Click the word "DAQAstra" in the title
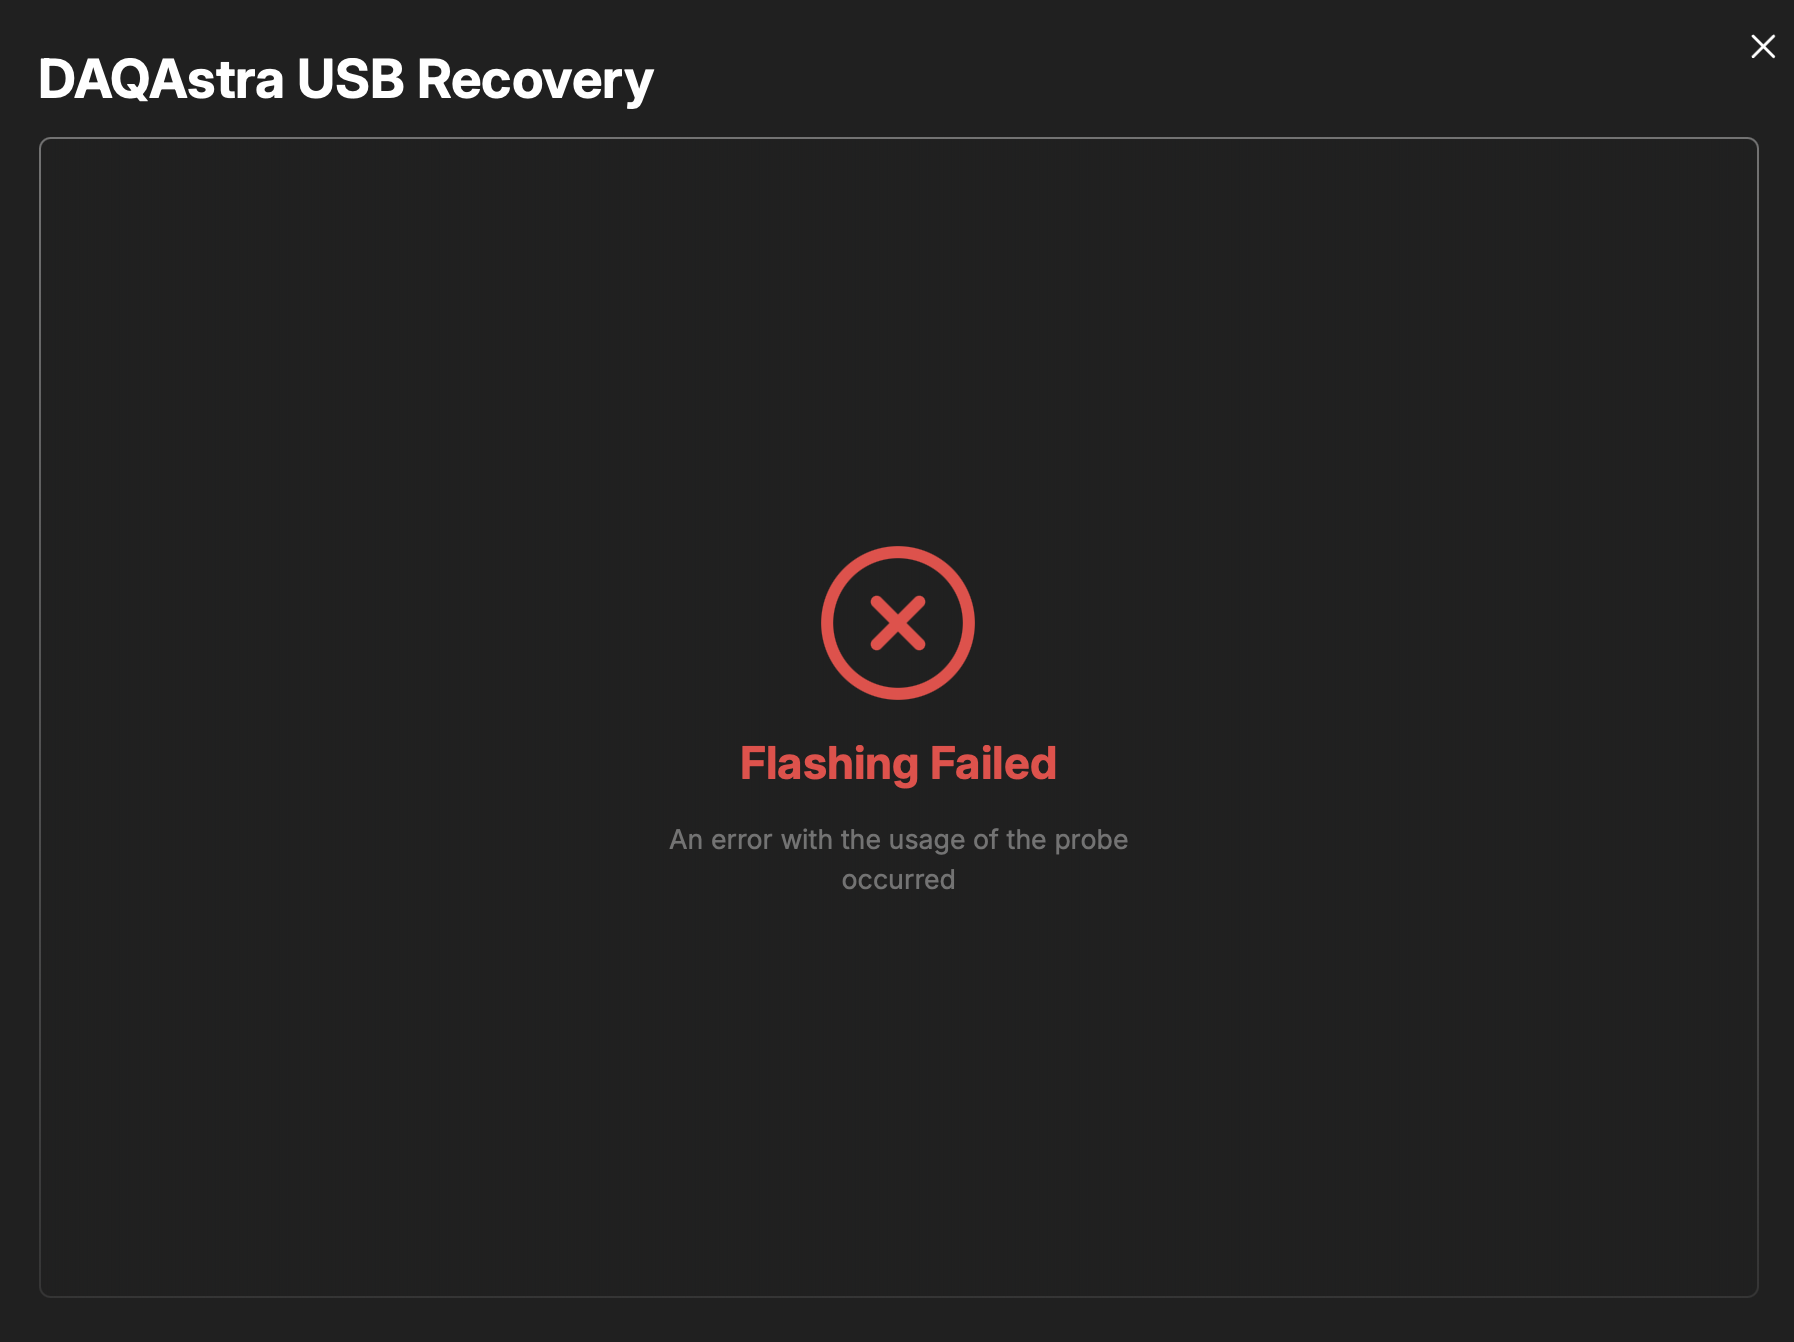This screenshot has width=1794, height=1342. 161,80
